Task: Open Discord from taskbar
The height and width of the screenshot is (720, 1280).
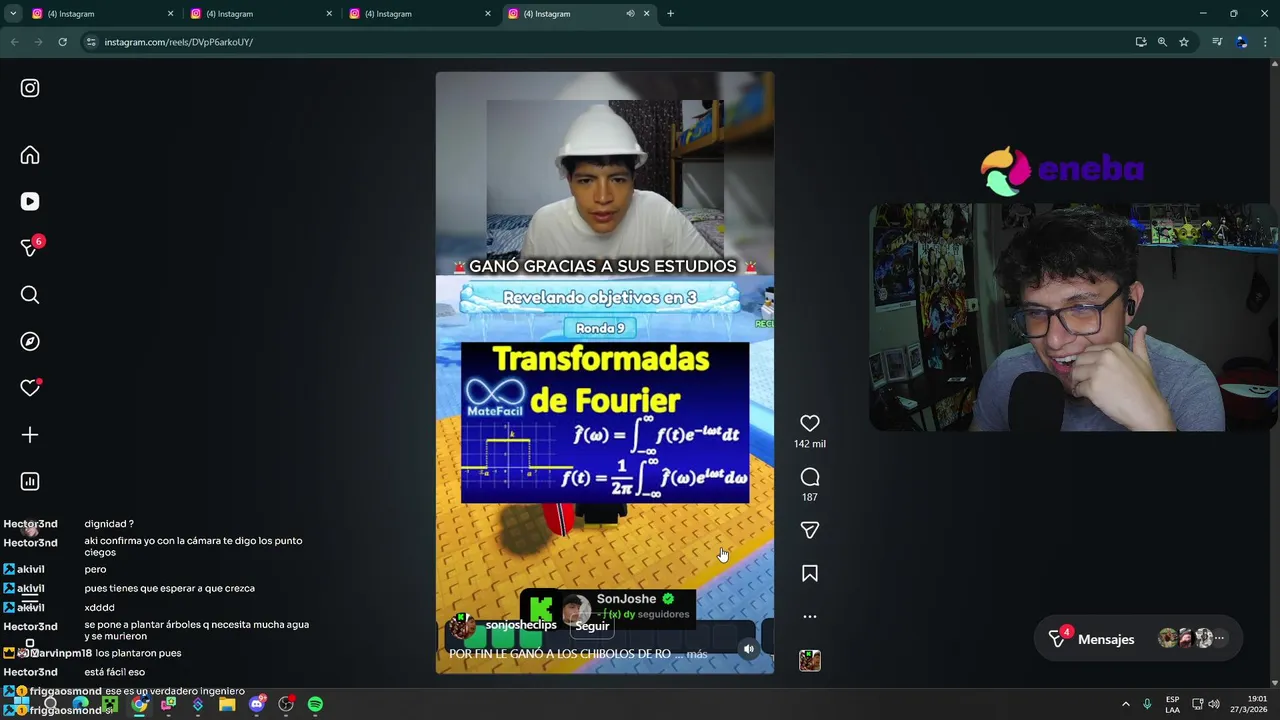Action: tap(257, 704)
